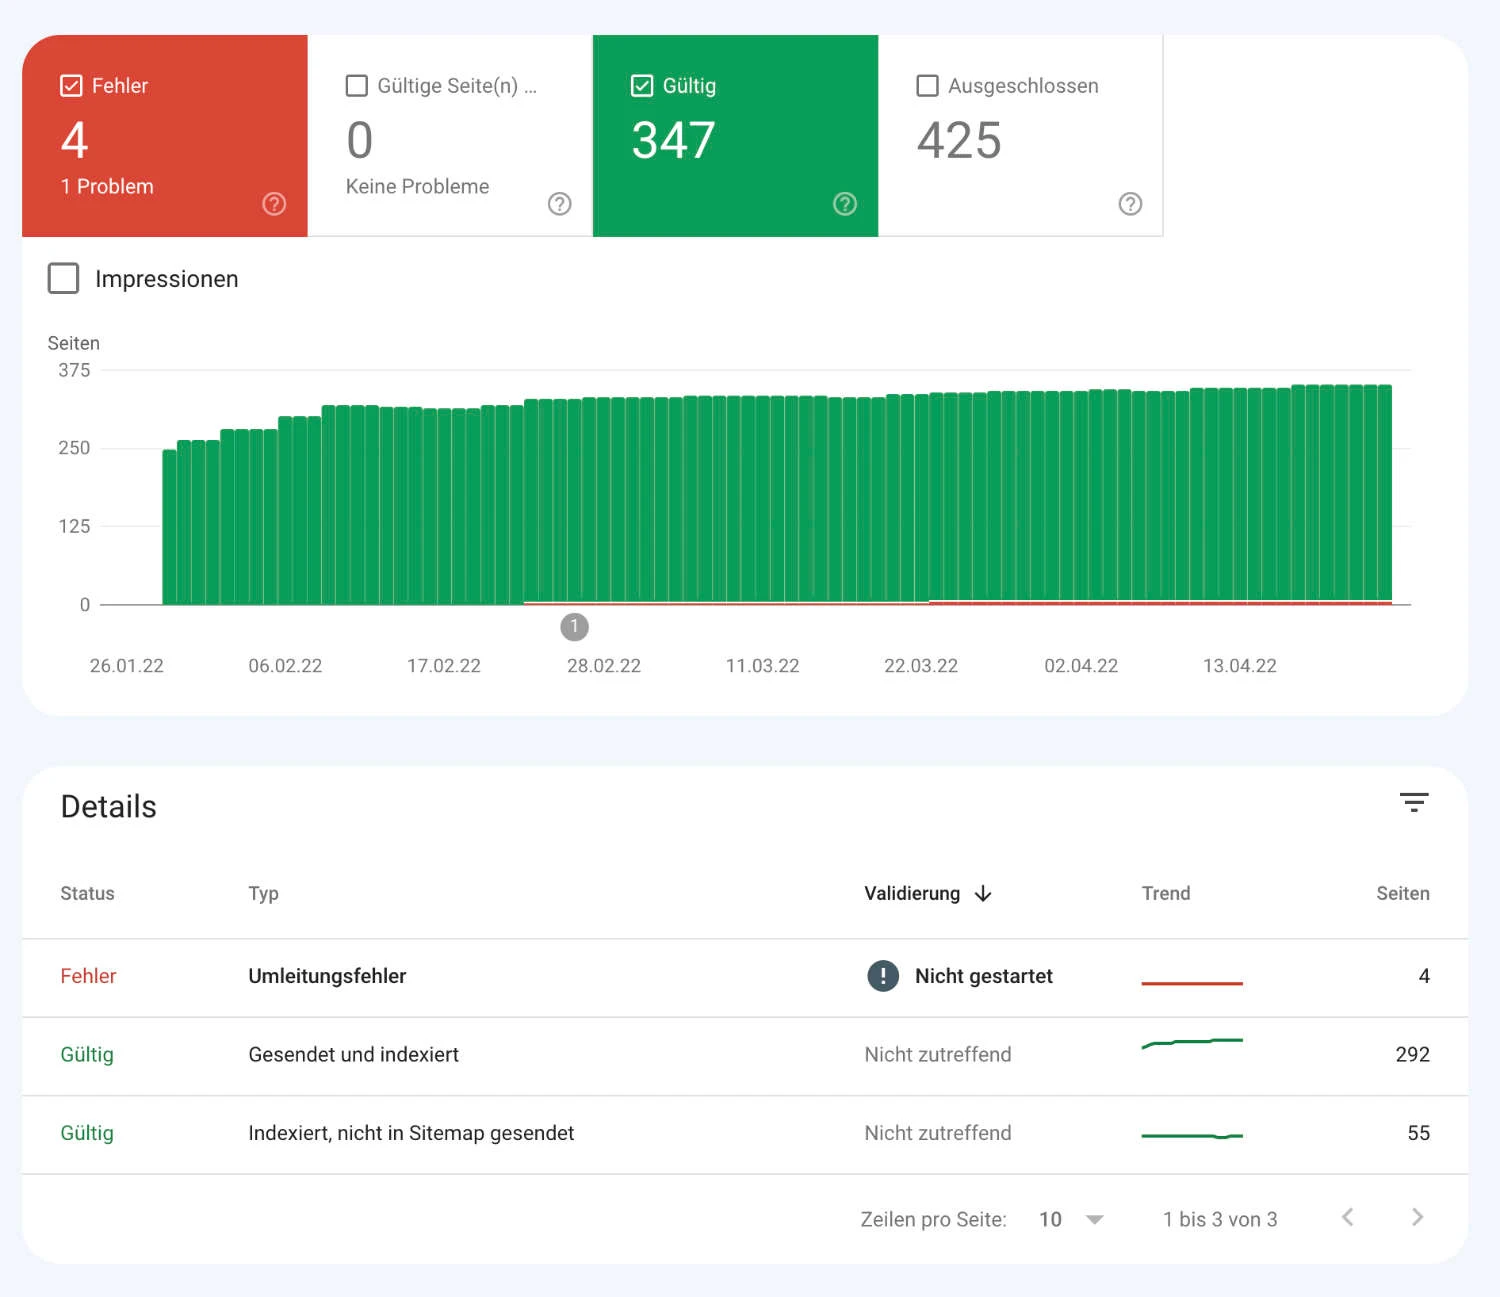Click a green bar in the Seiten chart
Viewport: 1500px width, 1297px height.
pos(700,500)
